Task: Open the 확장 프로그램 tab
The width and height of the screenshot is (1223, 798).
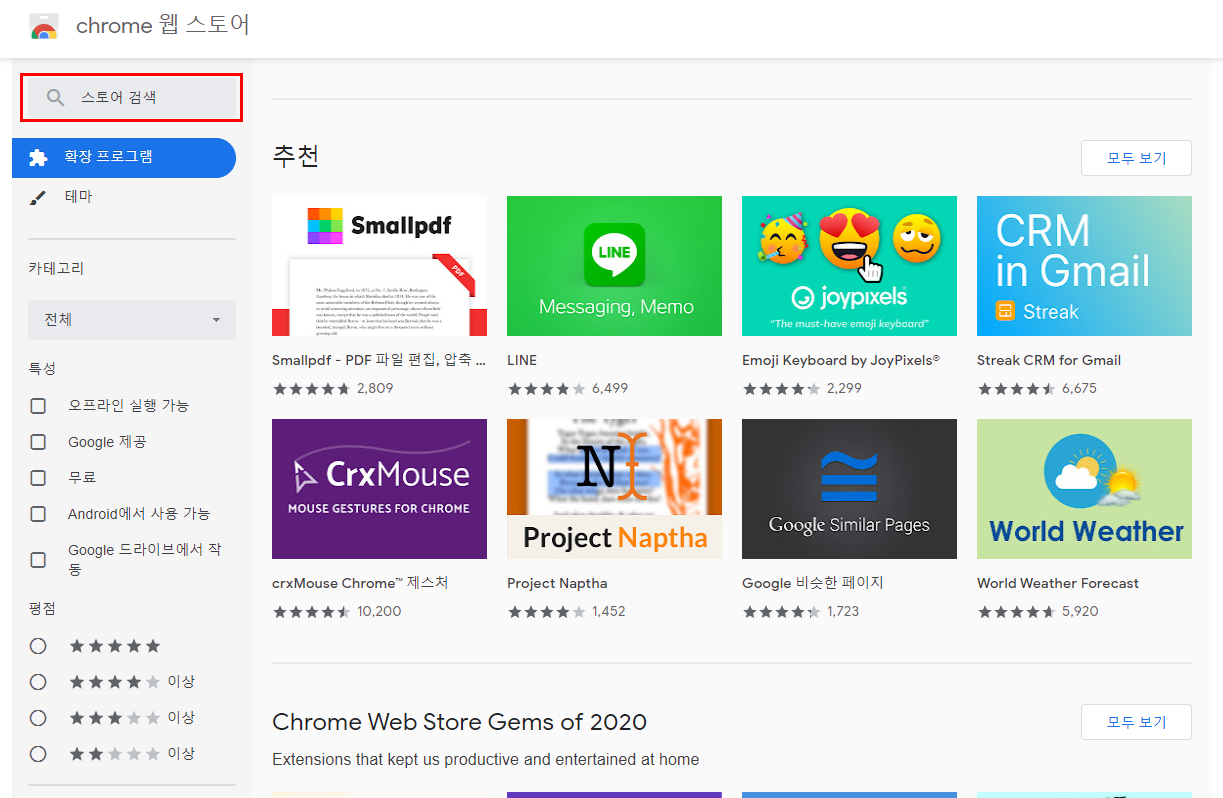Action: click(124, 158)
